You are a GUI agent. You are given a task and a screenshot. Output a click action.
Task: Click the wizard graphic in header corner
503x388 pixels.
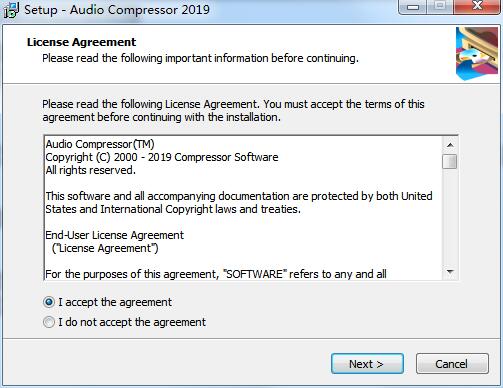(478, 54)
